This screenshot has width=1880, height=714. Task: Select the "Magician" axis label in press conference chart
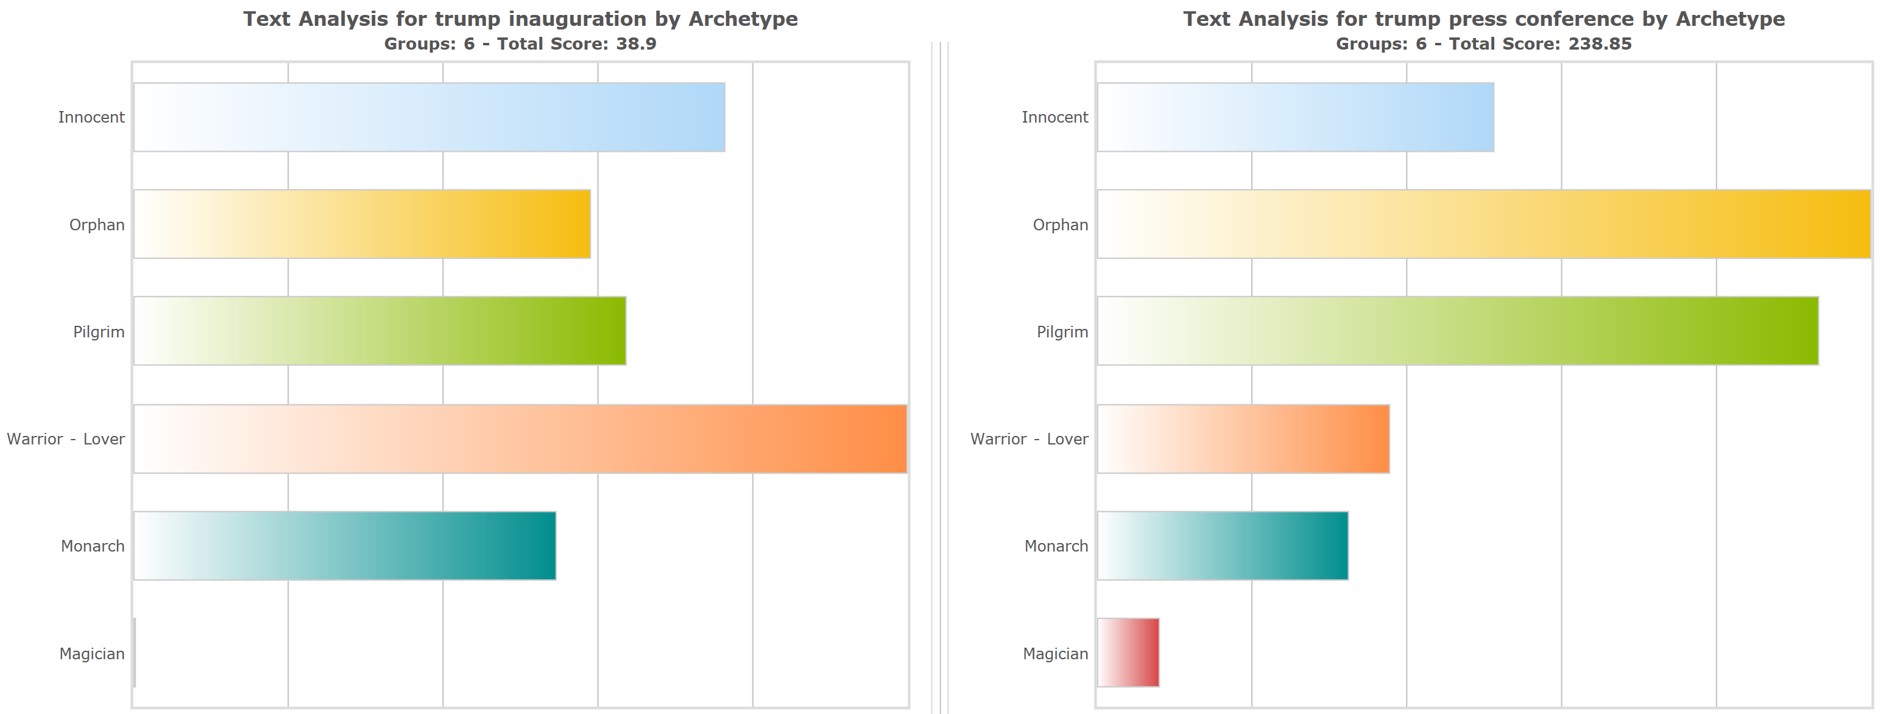pyautogui.click(x=1056, y=654)
